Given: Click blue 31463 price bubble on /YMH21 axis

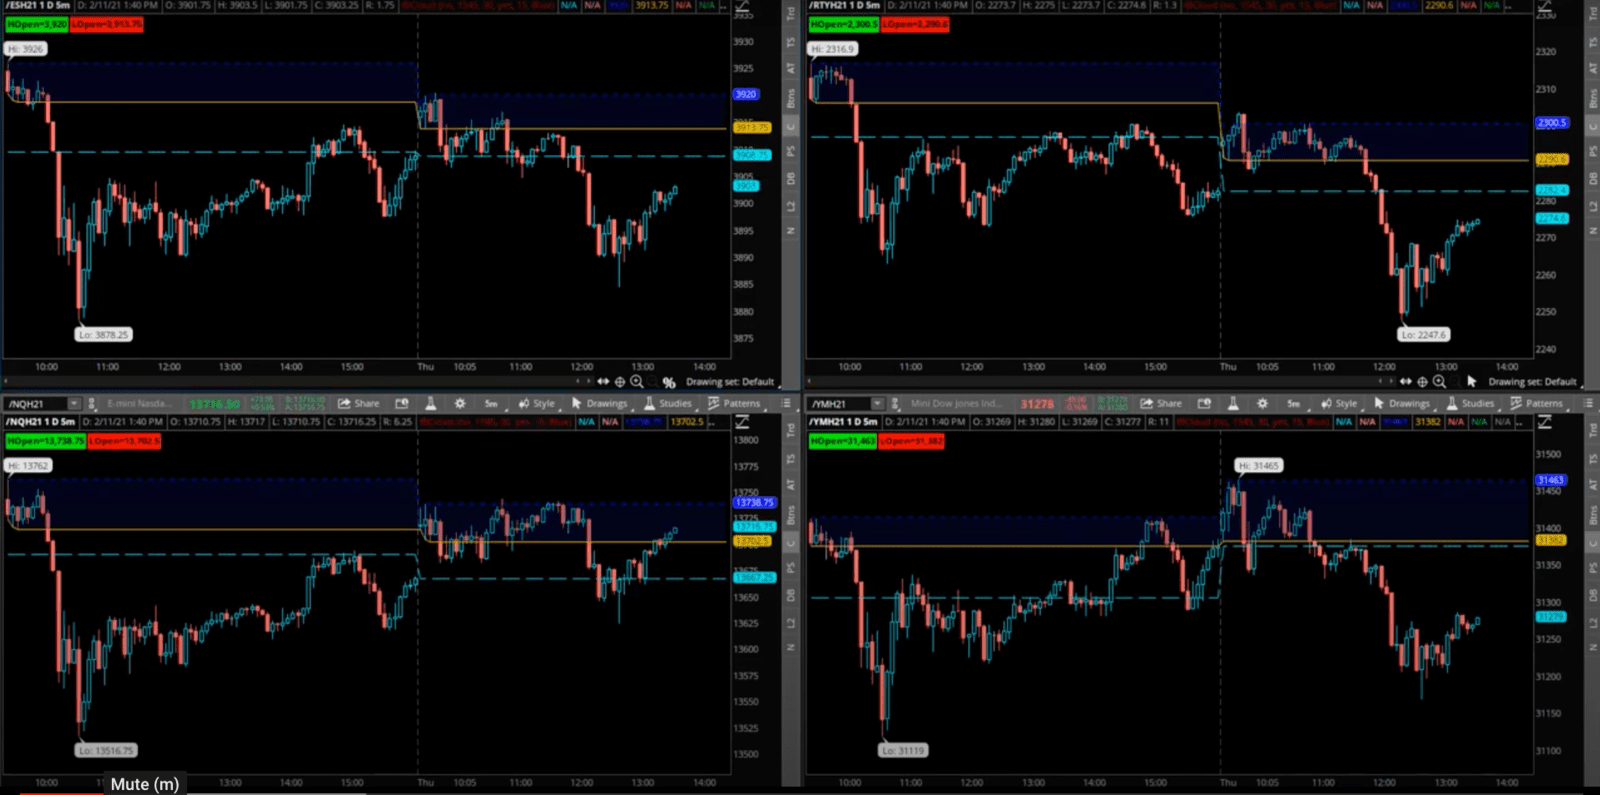Looking at the screenshot, I should pyautogui.click(x=1551, y=480).
